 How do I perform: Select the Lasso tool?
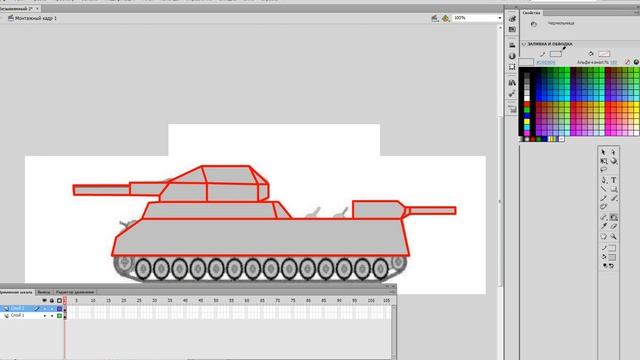(x=604, y=170)
